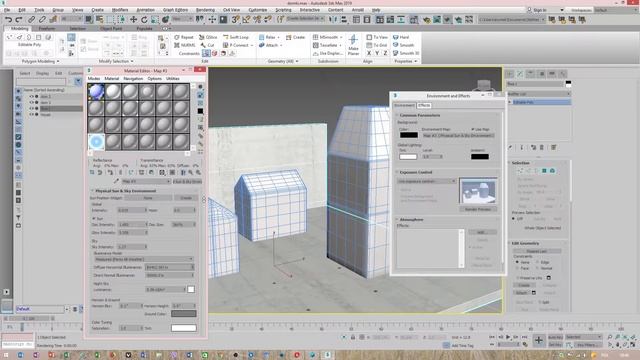640x360 pixels.
Task: Click the timeline Play Animation button
Action: click(x=508, y=337)
